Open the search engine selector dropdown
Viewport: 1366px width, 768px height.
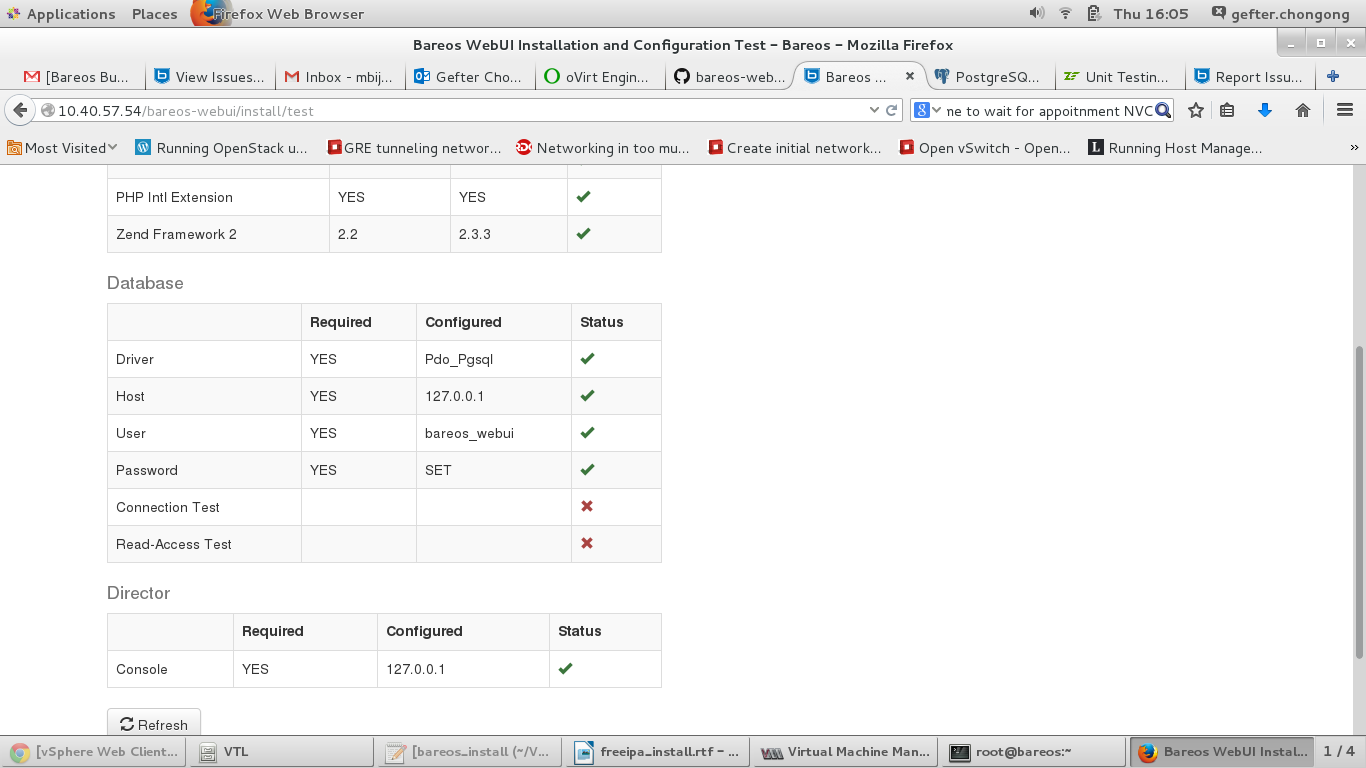pyautogui.click(x=928, y=111)
